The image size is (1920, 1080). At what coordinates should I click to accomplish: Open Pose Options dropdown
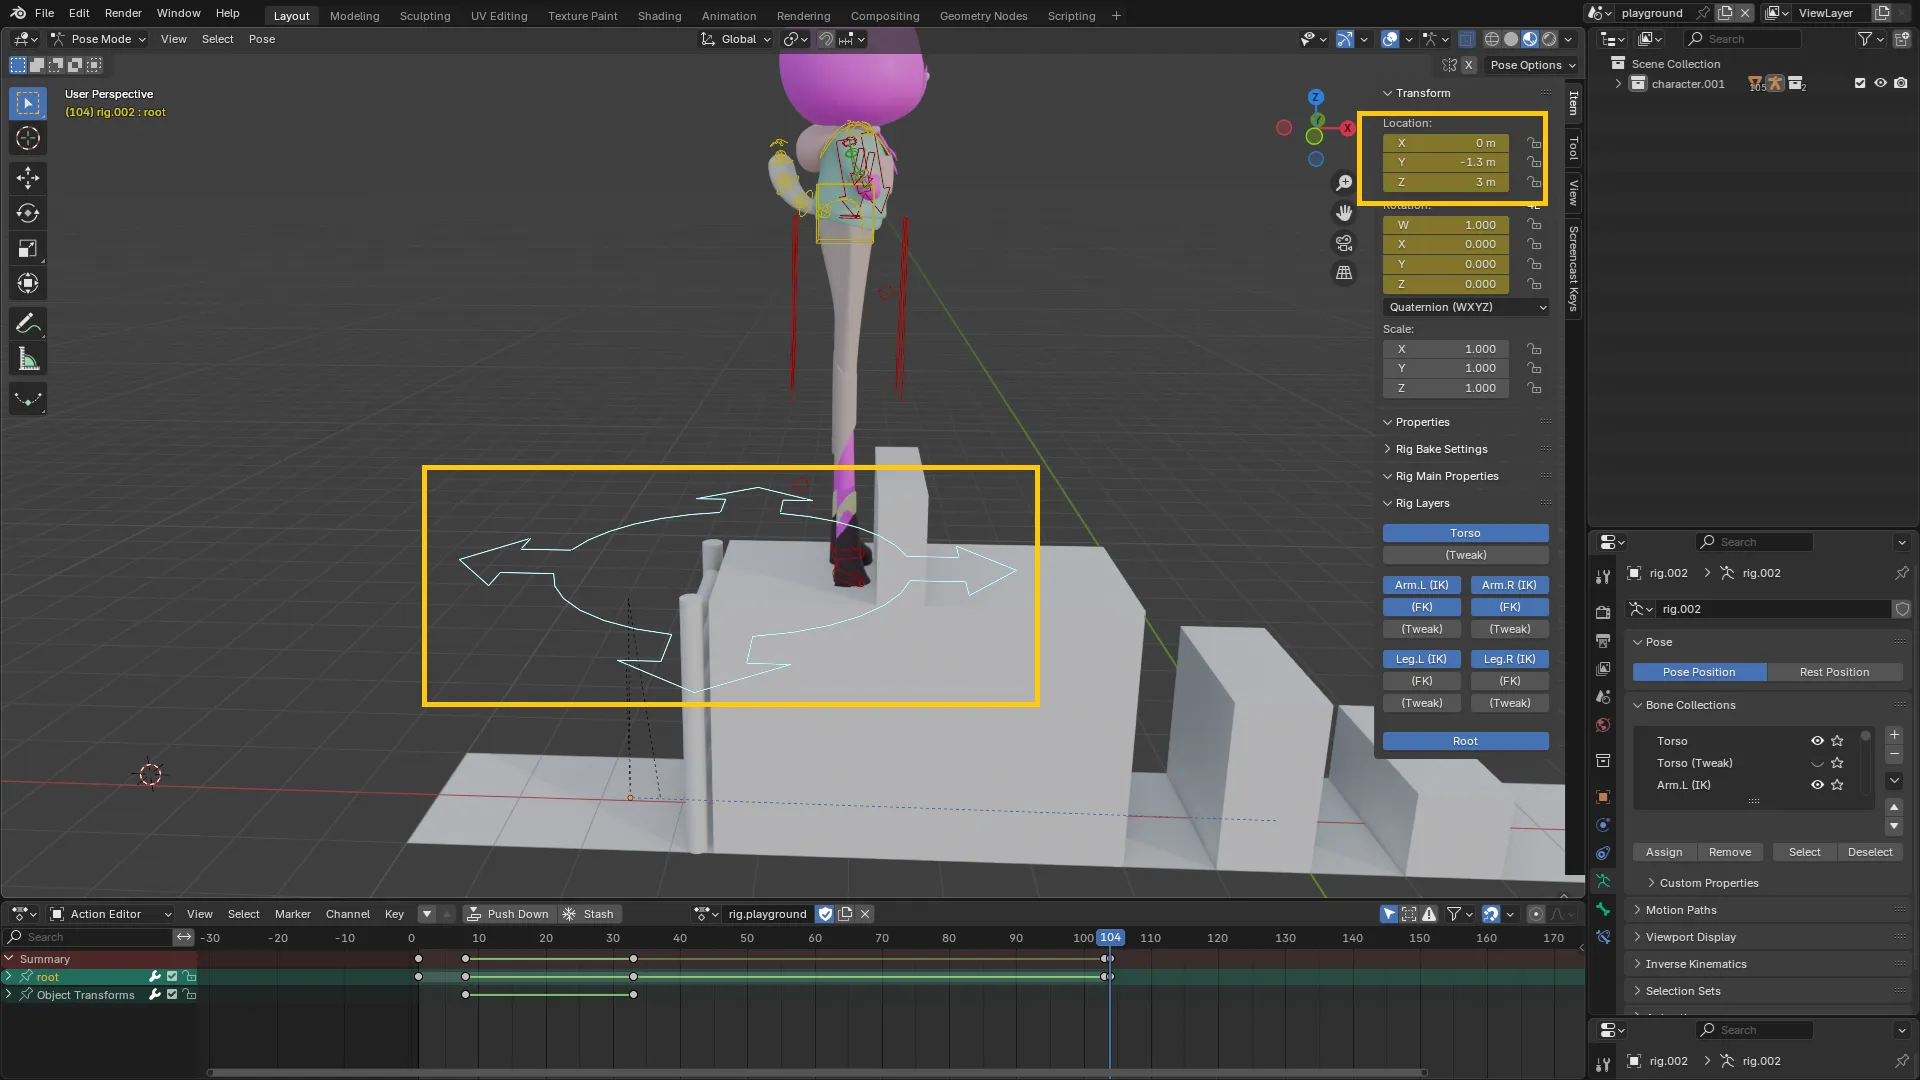[1532, 65]
